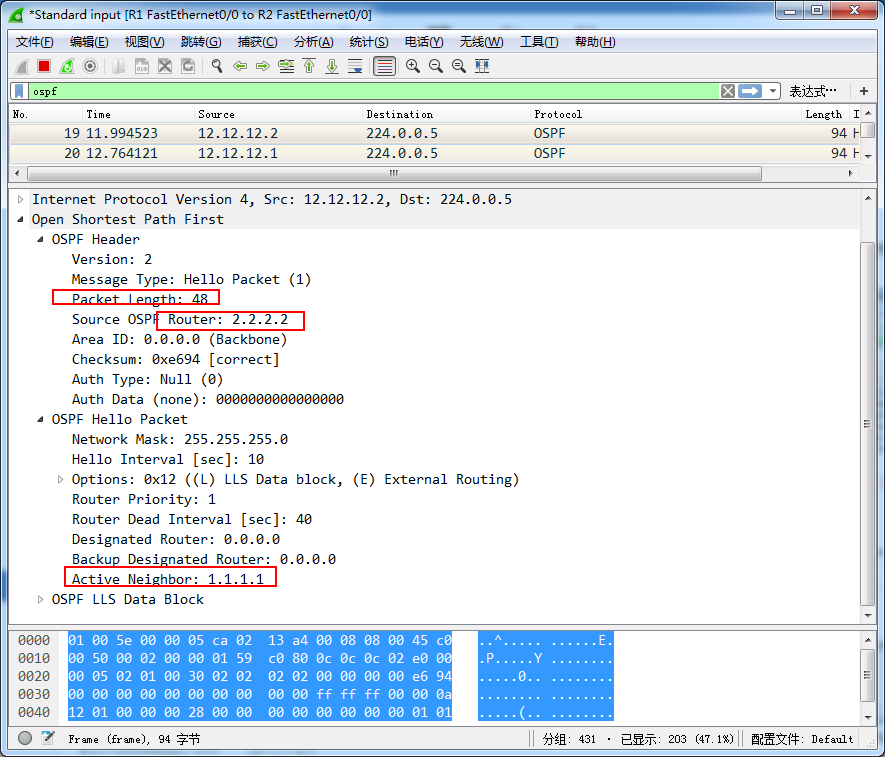Go back to the previous packet in history
This screenshot has width=885, height=757.
[x=240, y=67]
